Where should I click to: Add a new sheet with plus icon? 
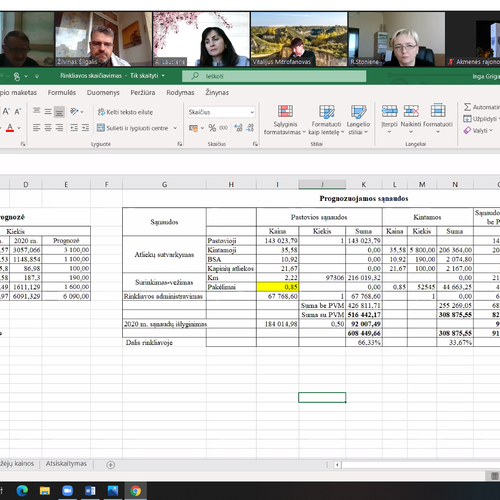111,465
